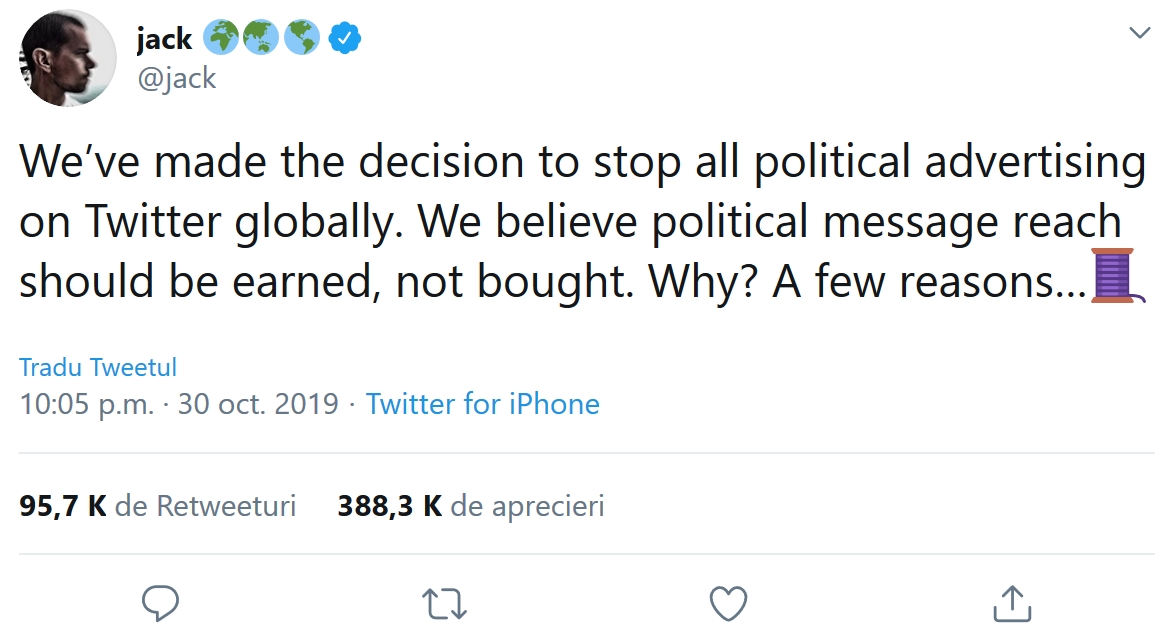Click the last globe emoji before the verified badge
Image resolution: width=1173 pixels, height=641 pixels.
point(301,39)
